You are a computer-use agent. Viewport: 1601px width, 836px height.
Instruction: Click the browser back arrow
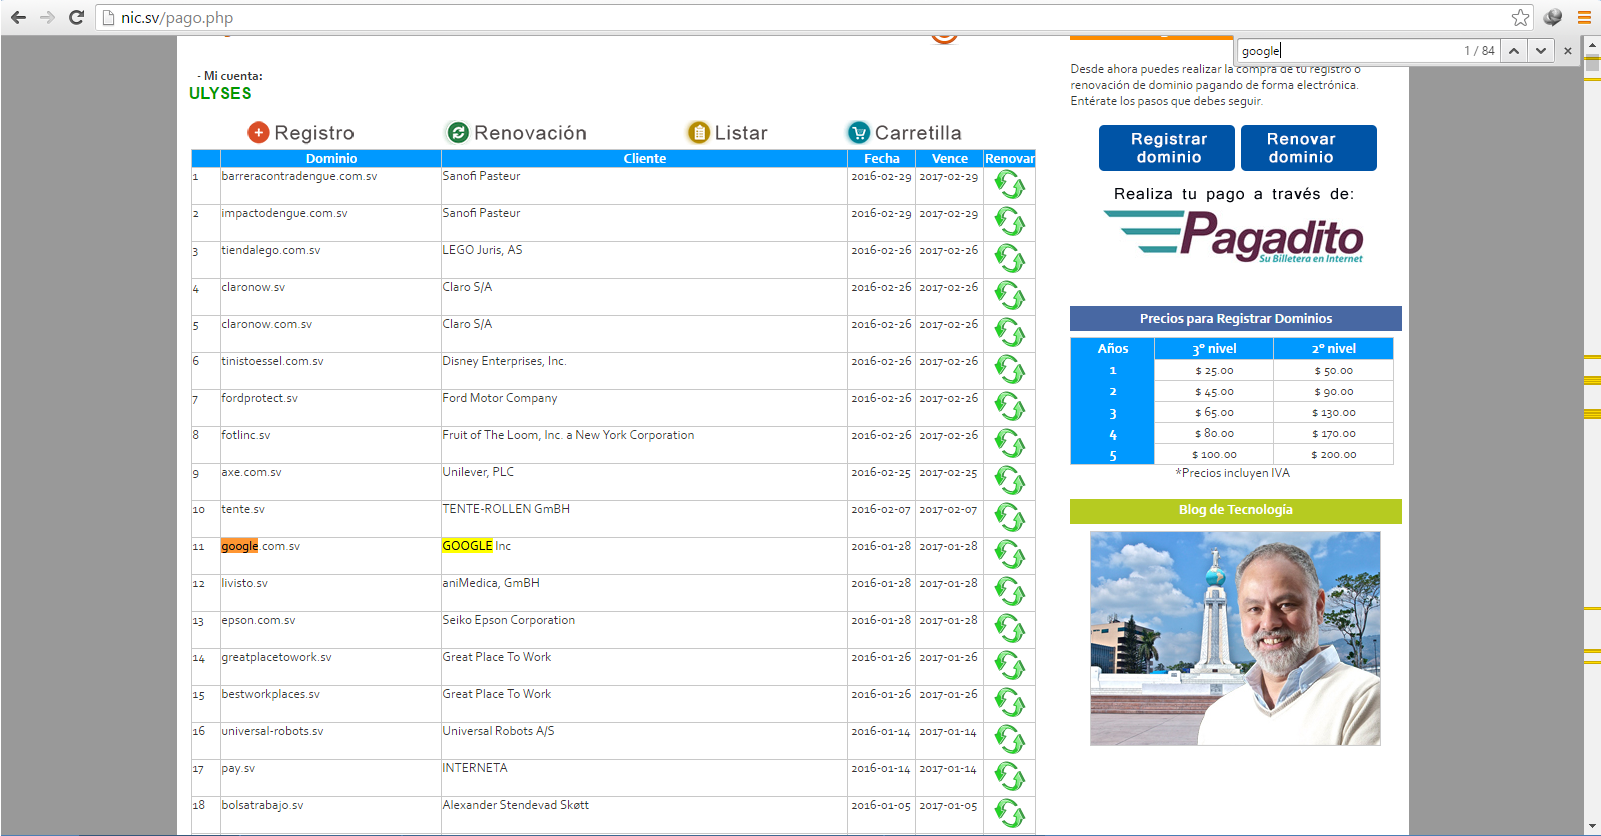18,17
